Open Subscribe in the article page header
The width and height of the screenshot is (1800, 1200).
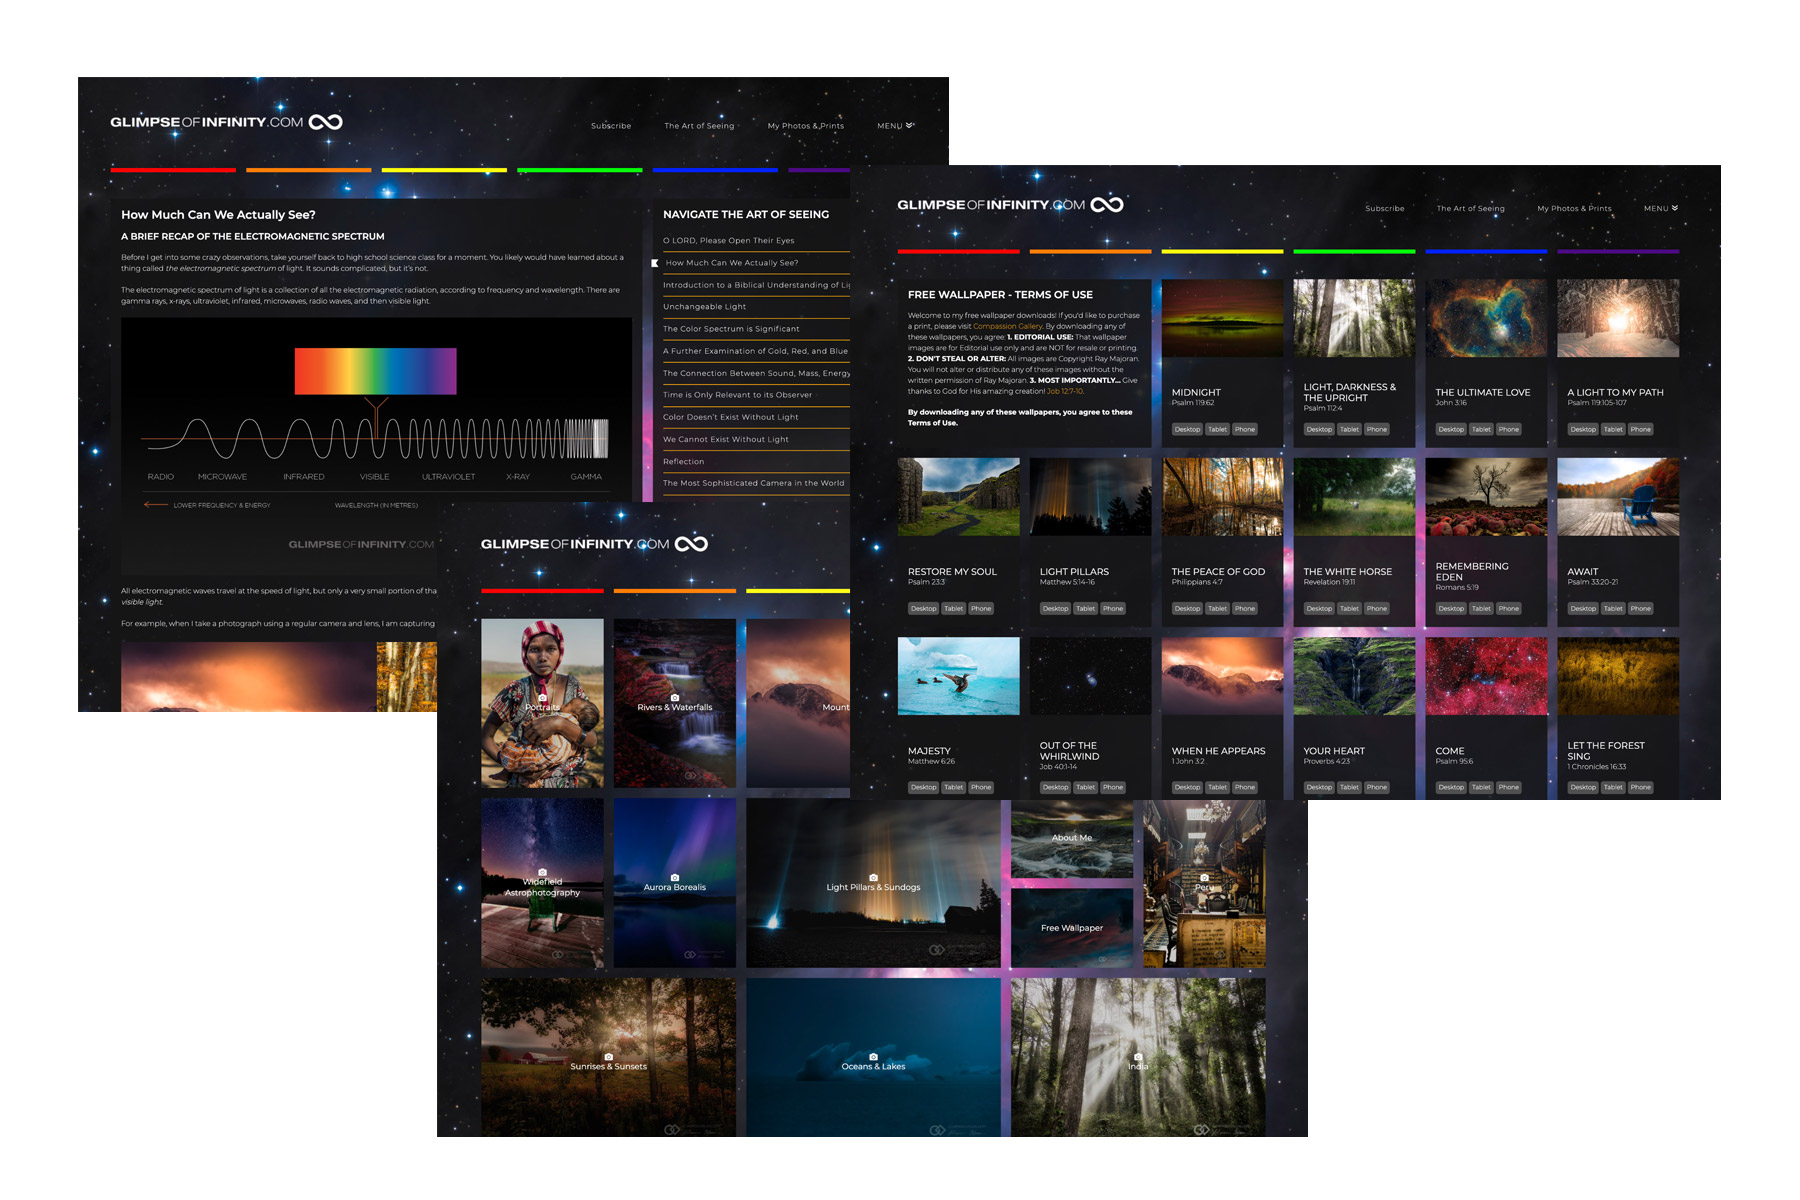pyautogui.click(x=611, y=126)
